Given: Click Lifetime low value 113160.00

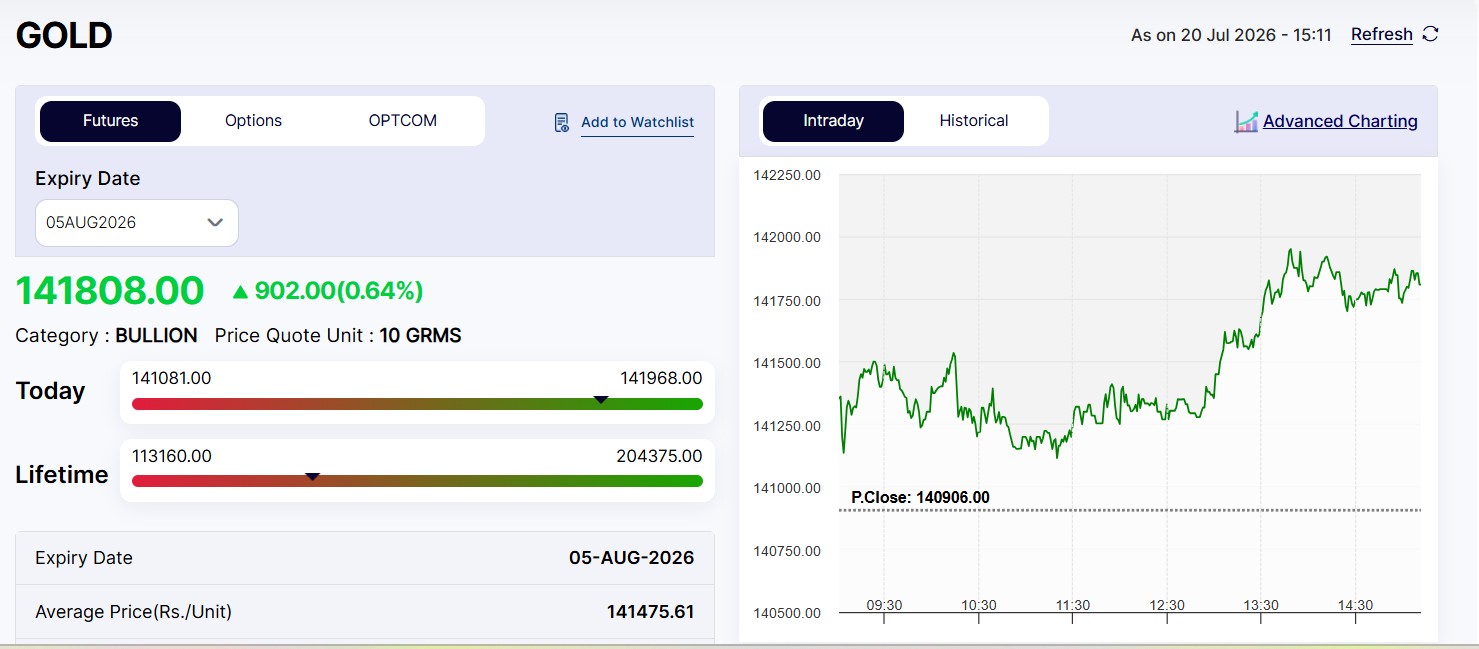Looking at the screenshot, I should [x=172, y=456].
